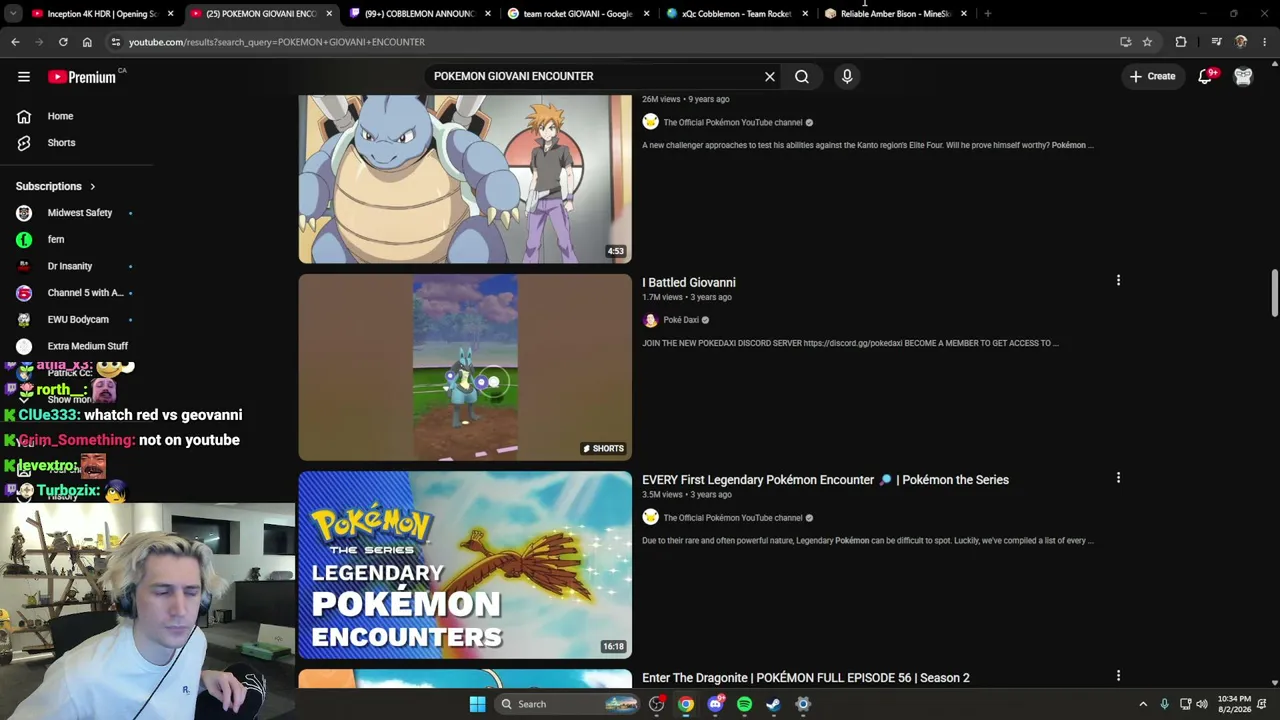1280x720 pixels.
Task: Switch to Reliable Amber Bison MineSkin tab
Action: (x=895, y=14)
